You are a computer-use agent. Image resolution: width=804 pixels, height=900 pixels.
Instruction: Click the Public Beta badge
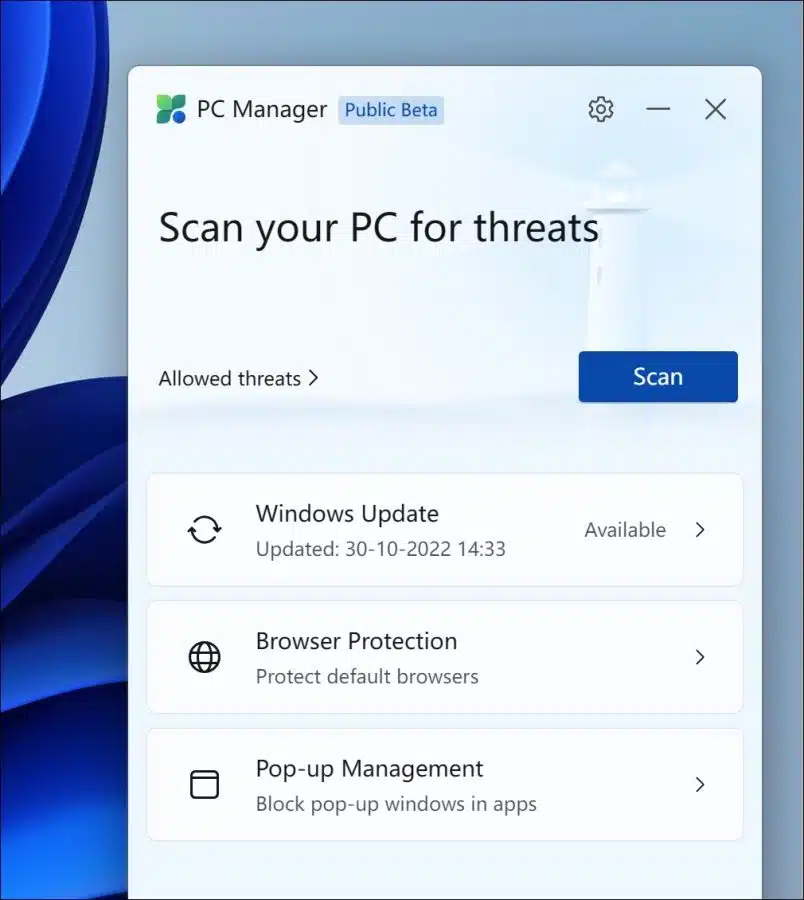[x=391, y=110]
